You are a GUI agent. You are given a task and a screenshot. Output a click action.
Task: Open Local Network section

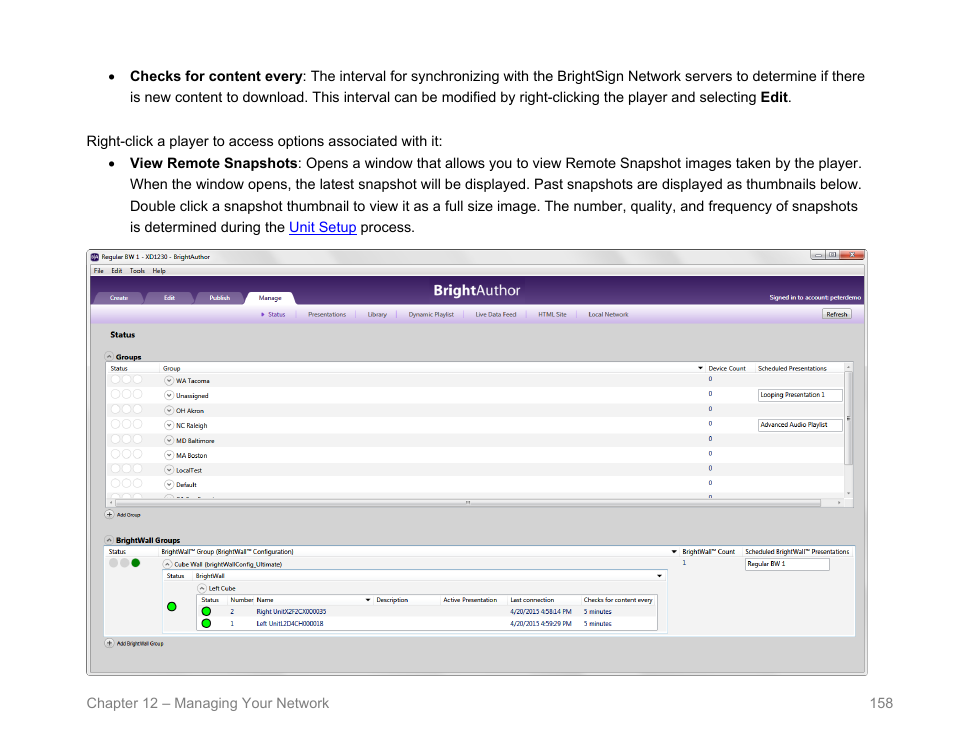pyautogui.click(x=608, y=315)
